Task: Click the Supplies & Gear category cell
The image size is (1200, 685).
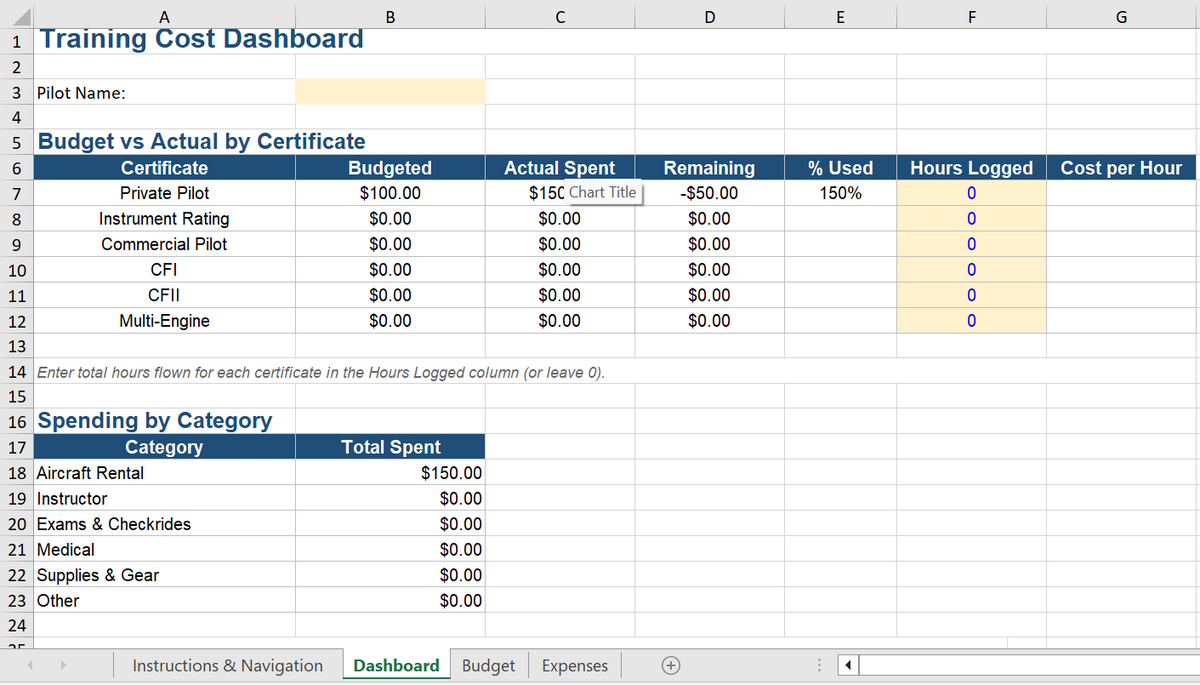Action: coord(164,575)
